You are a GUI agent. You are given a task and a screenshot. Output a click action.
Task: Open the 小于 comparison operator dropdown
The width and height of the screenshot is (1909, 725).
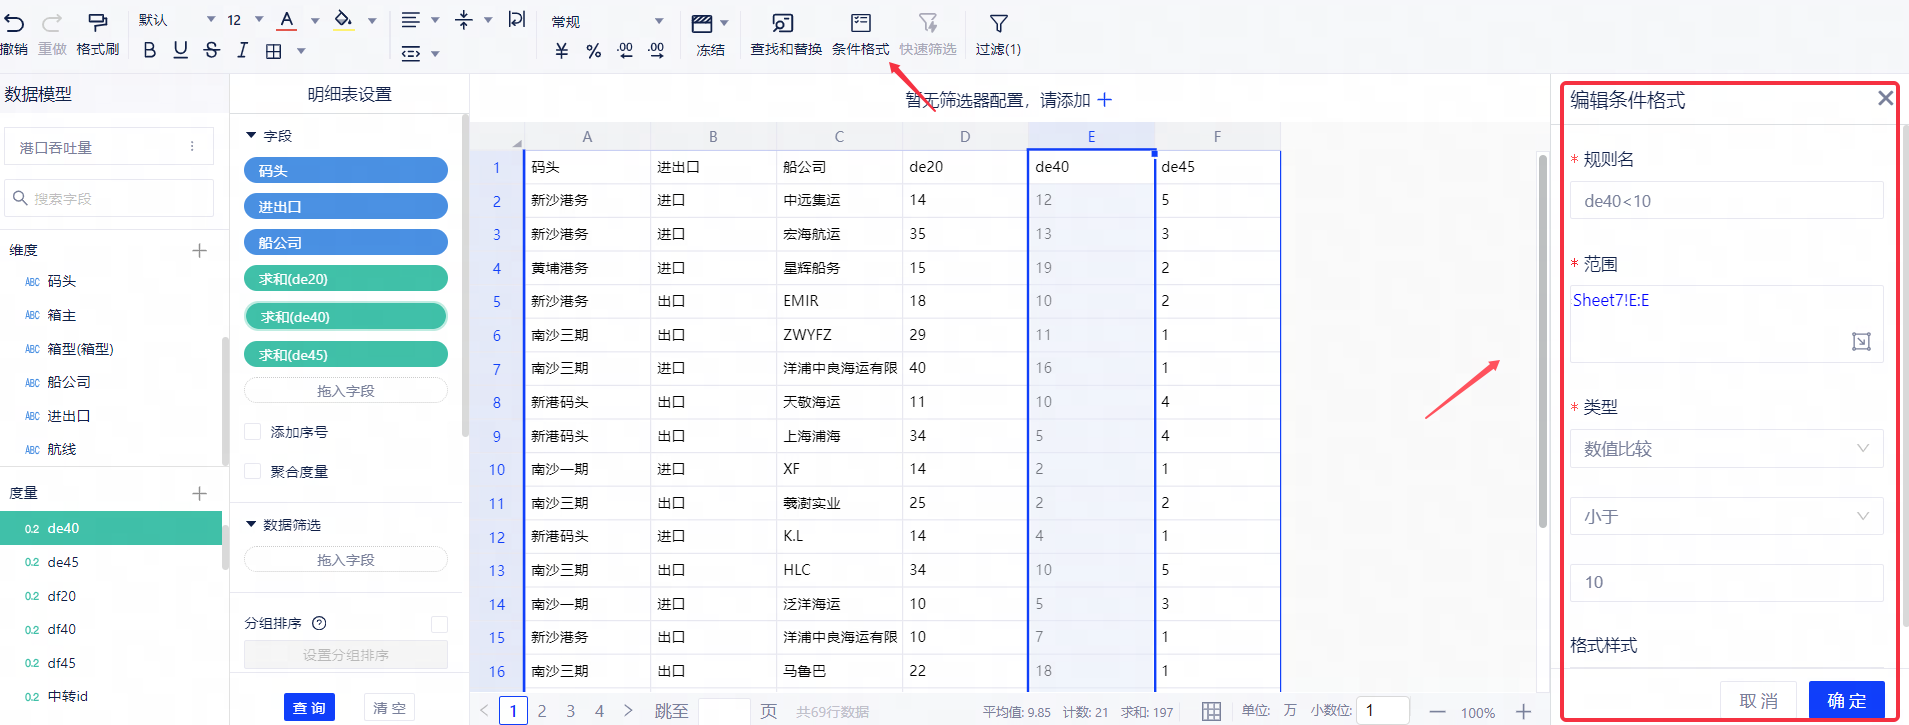[1726, 517]
